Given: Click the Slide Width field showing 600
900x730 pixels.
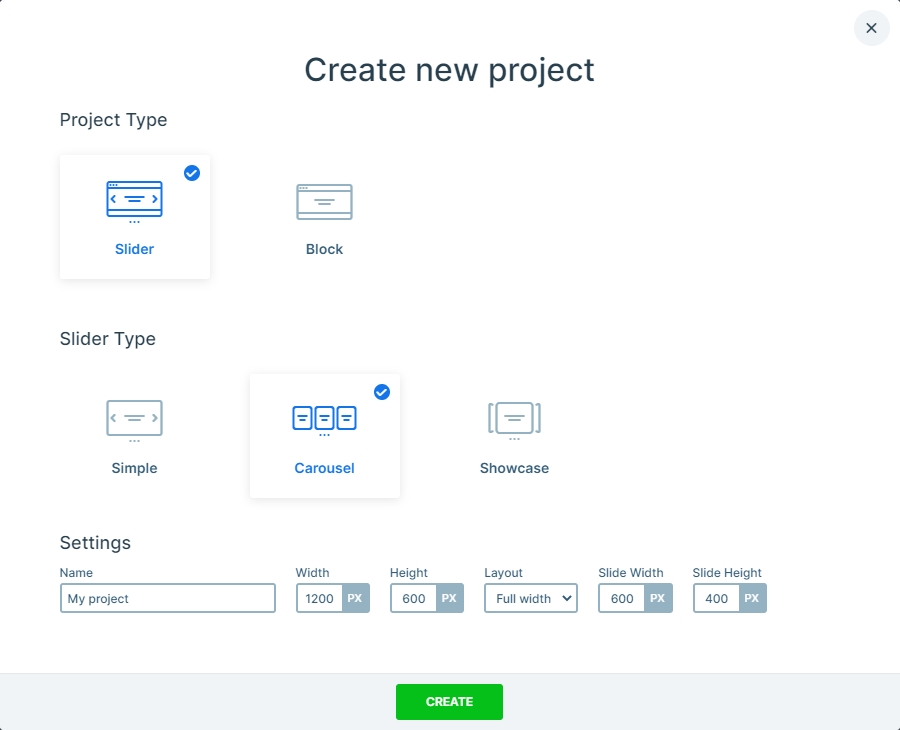Looking at the screenshot, I should click(x=622, y=598).
